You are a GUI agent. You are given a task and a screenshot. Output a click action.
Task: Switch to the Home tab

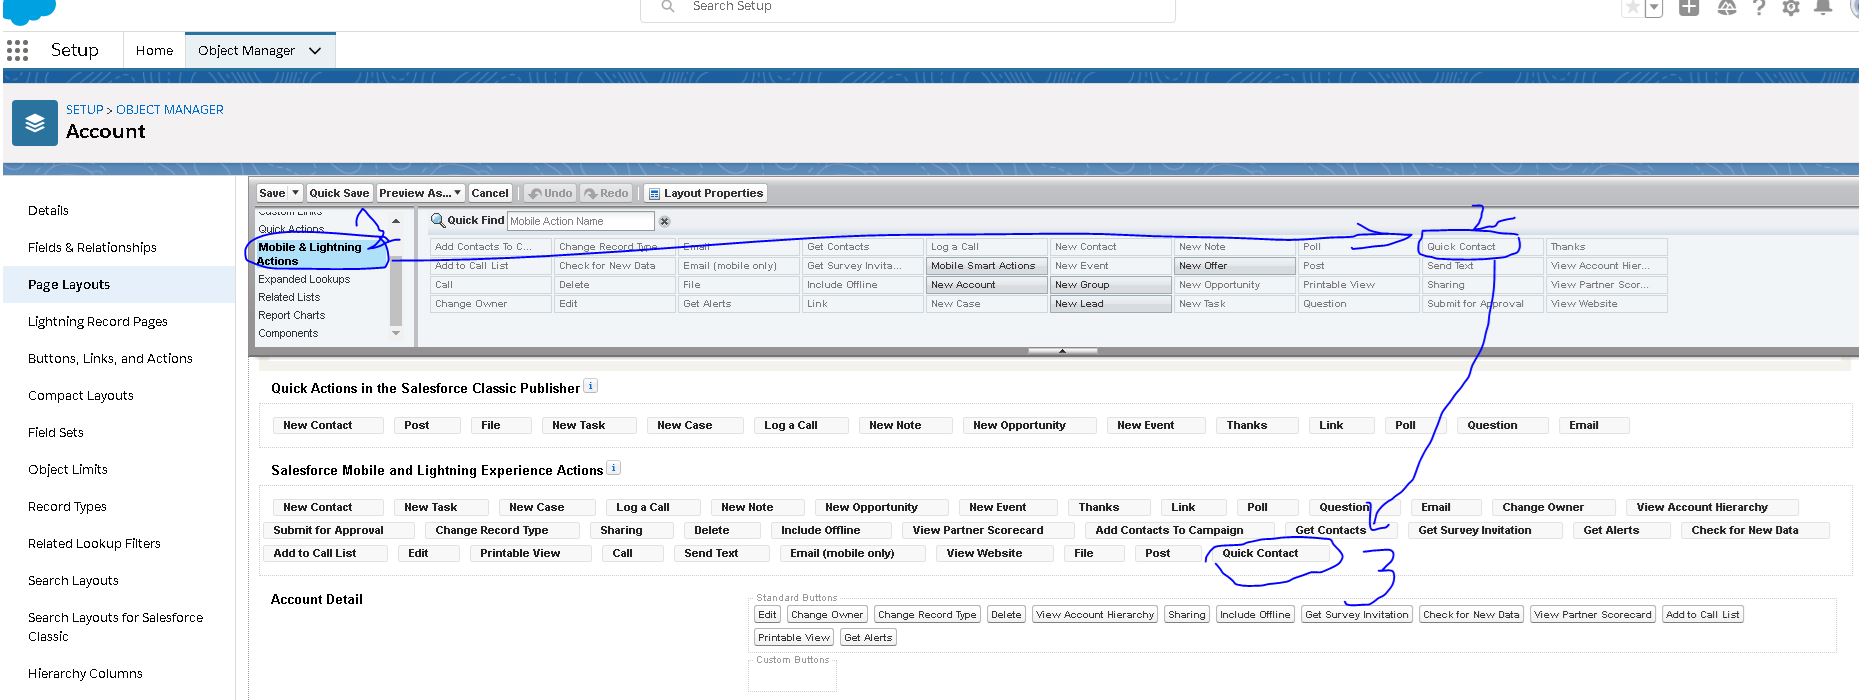(x=154, y=50)
